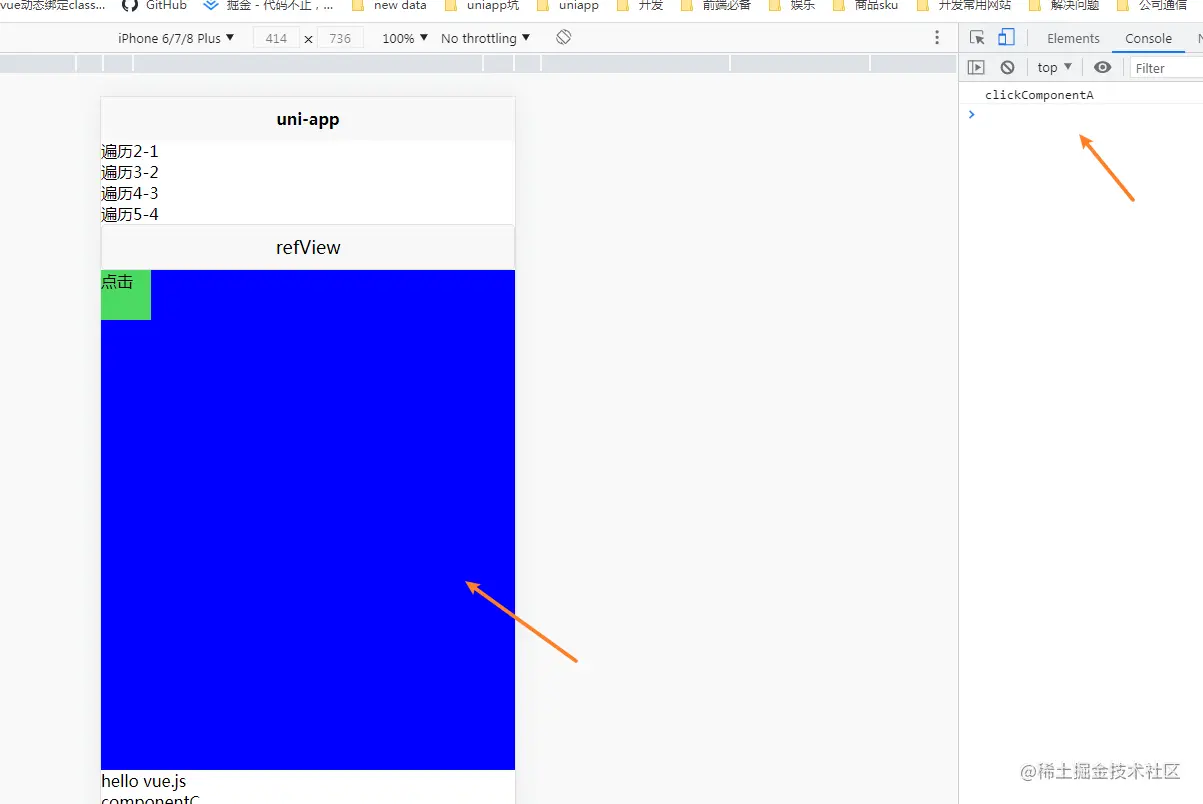Click the clickComponentA console log entry
The height and width of the screenshot is (804, 1203).
click(x=1039, y=95)
